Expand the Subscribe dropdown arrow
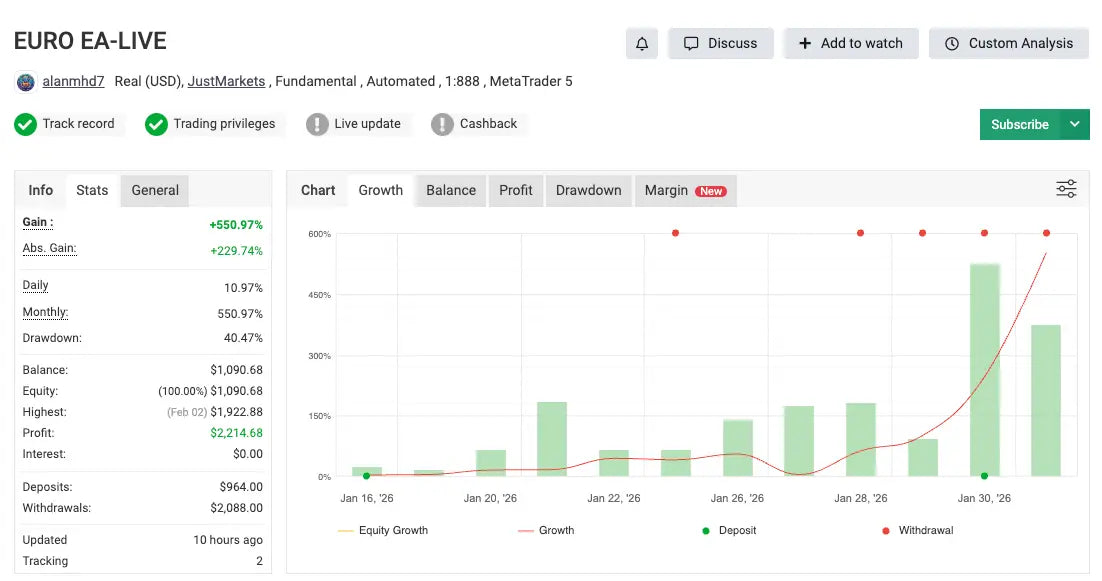This screenshot has height=581, width=1102. [1075, 124]
